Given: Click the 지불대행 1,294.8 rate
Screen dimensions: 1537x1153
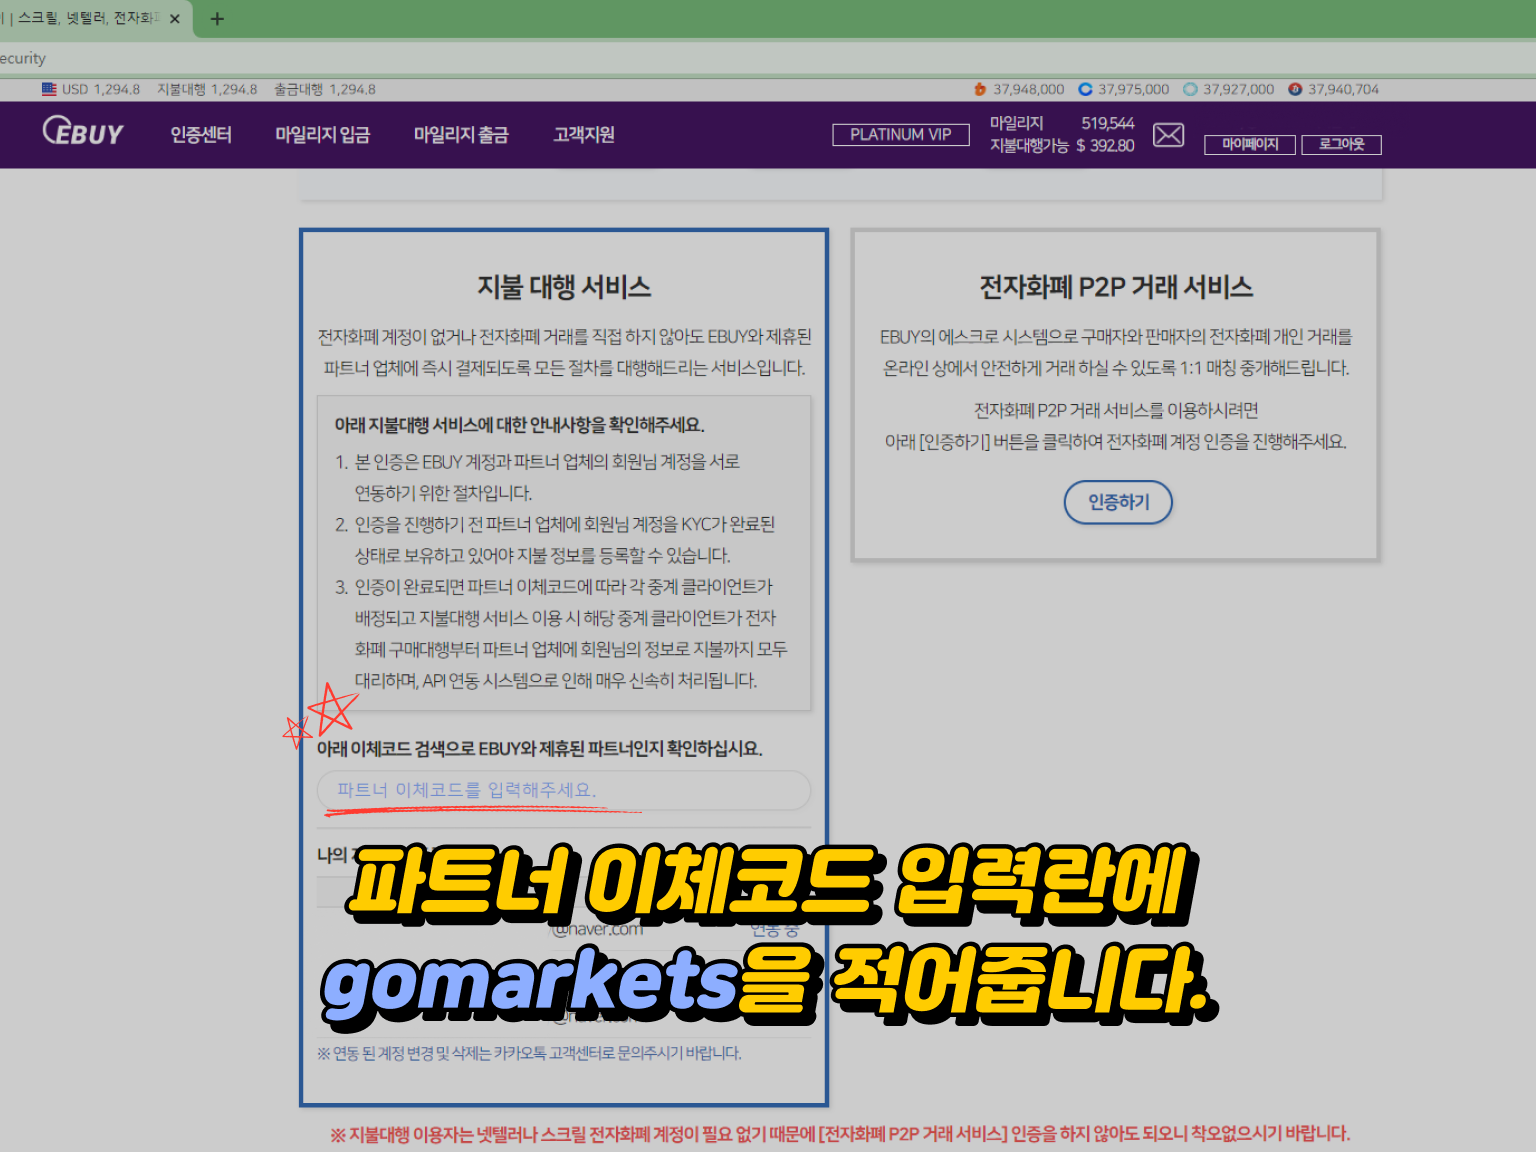Looking at the screenshot, I should click(x=207, y=89).
